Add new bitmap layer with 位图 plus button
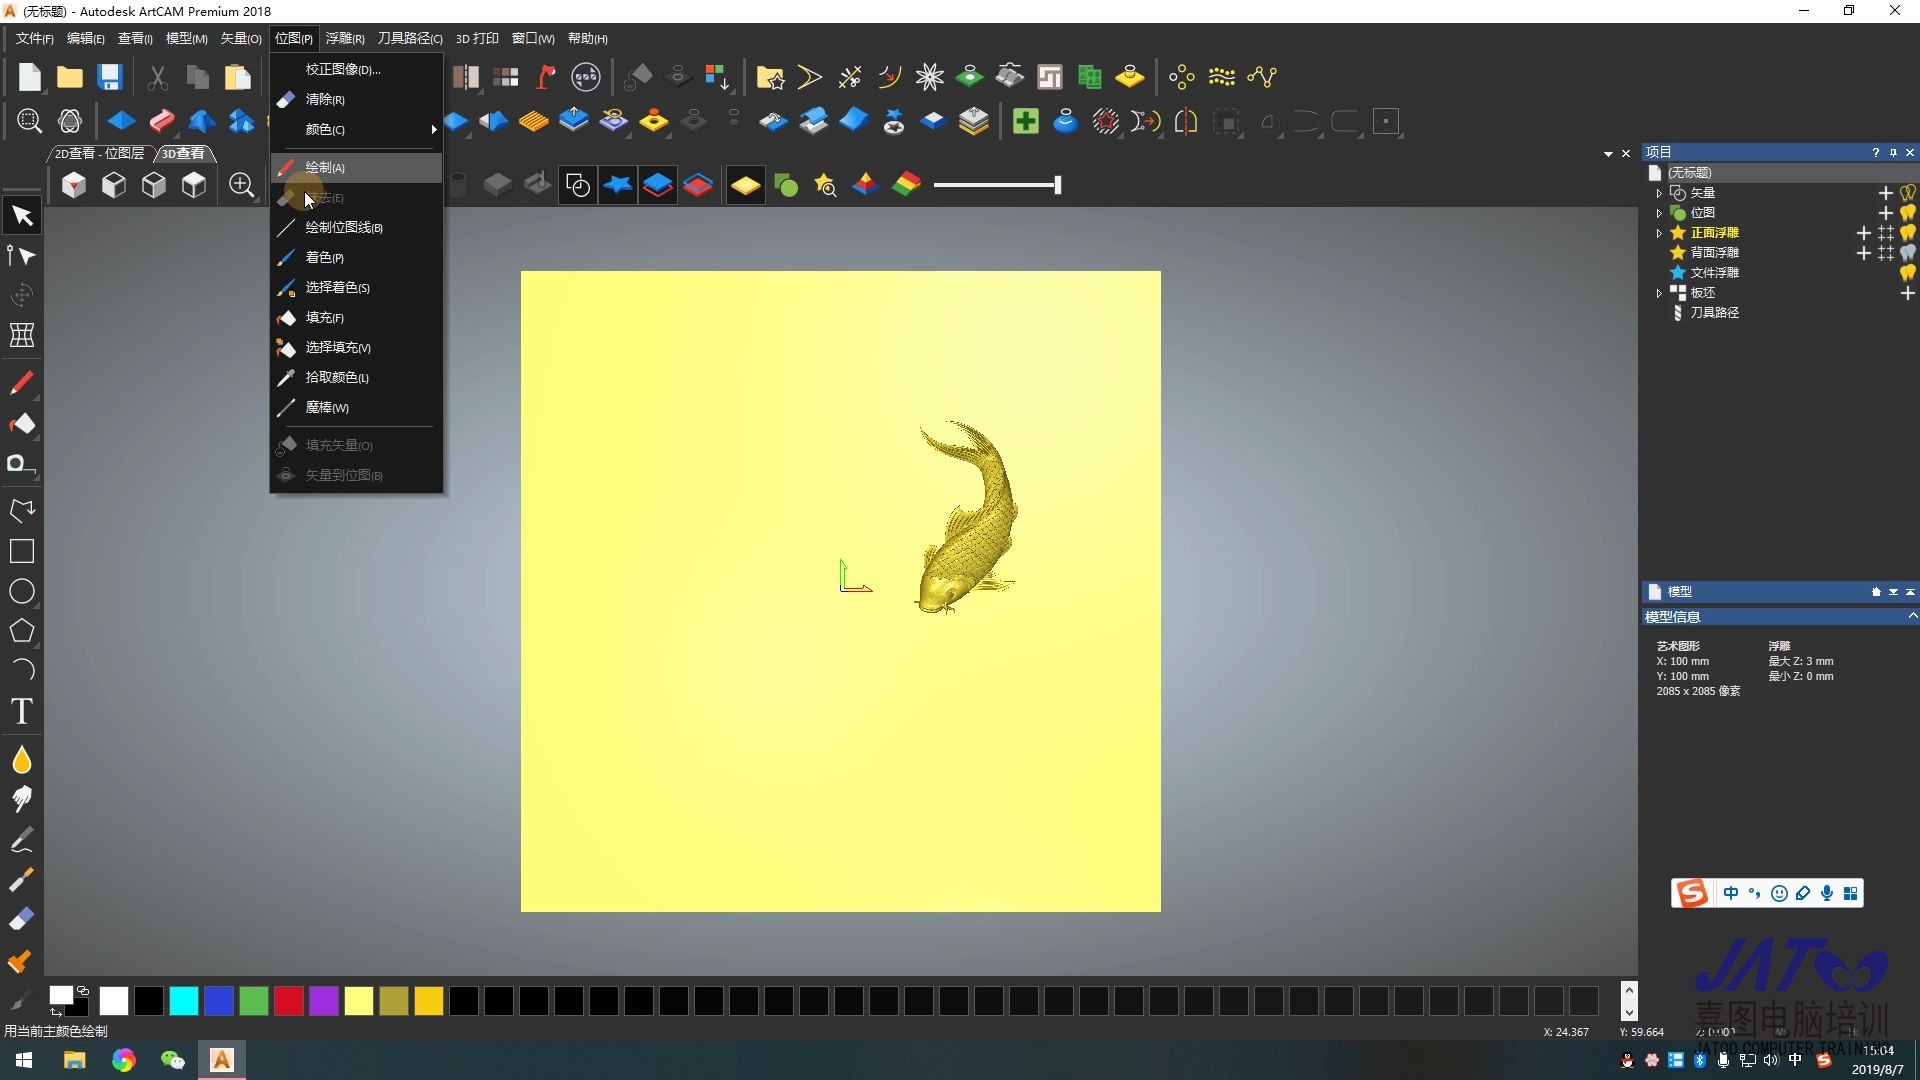Viewport: 1920px width, 1080px height. click(x=1885, y=213)
